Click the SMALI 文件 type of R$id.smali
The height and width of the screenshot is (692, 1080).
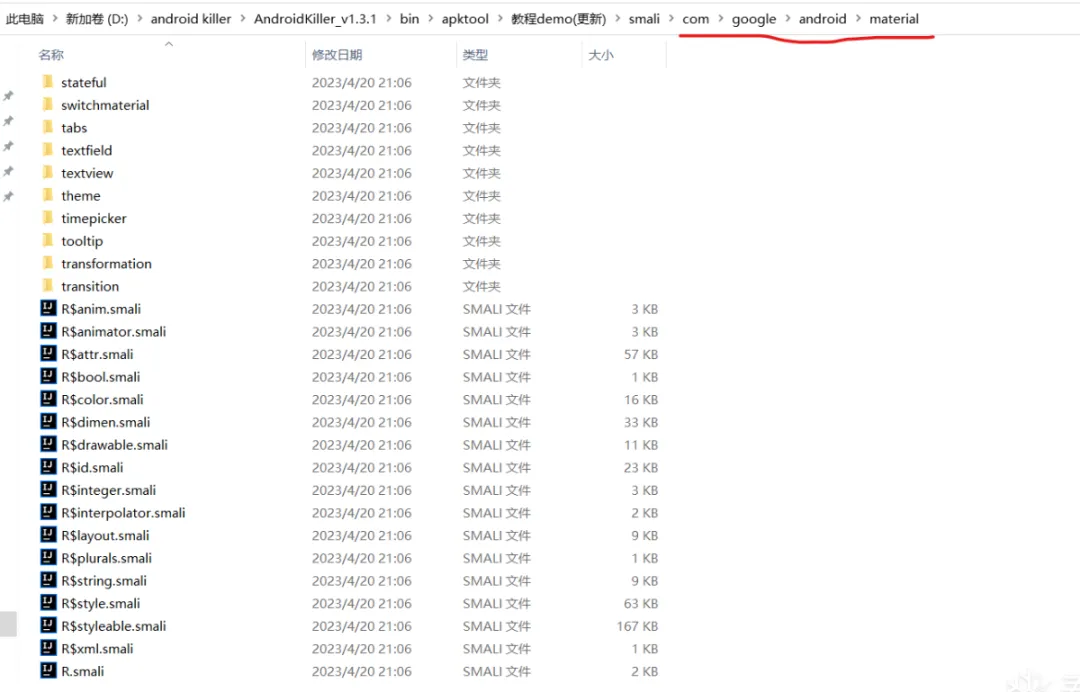click(497, 468)
